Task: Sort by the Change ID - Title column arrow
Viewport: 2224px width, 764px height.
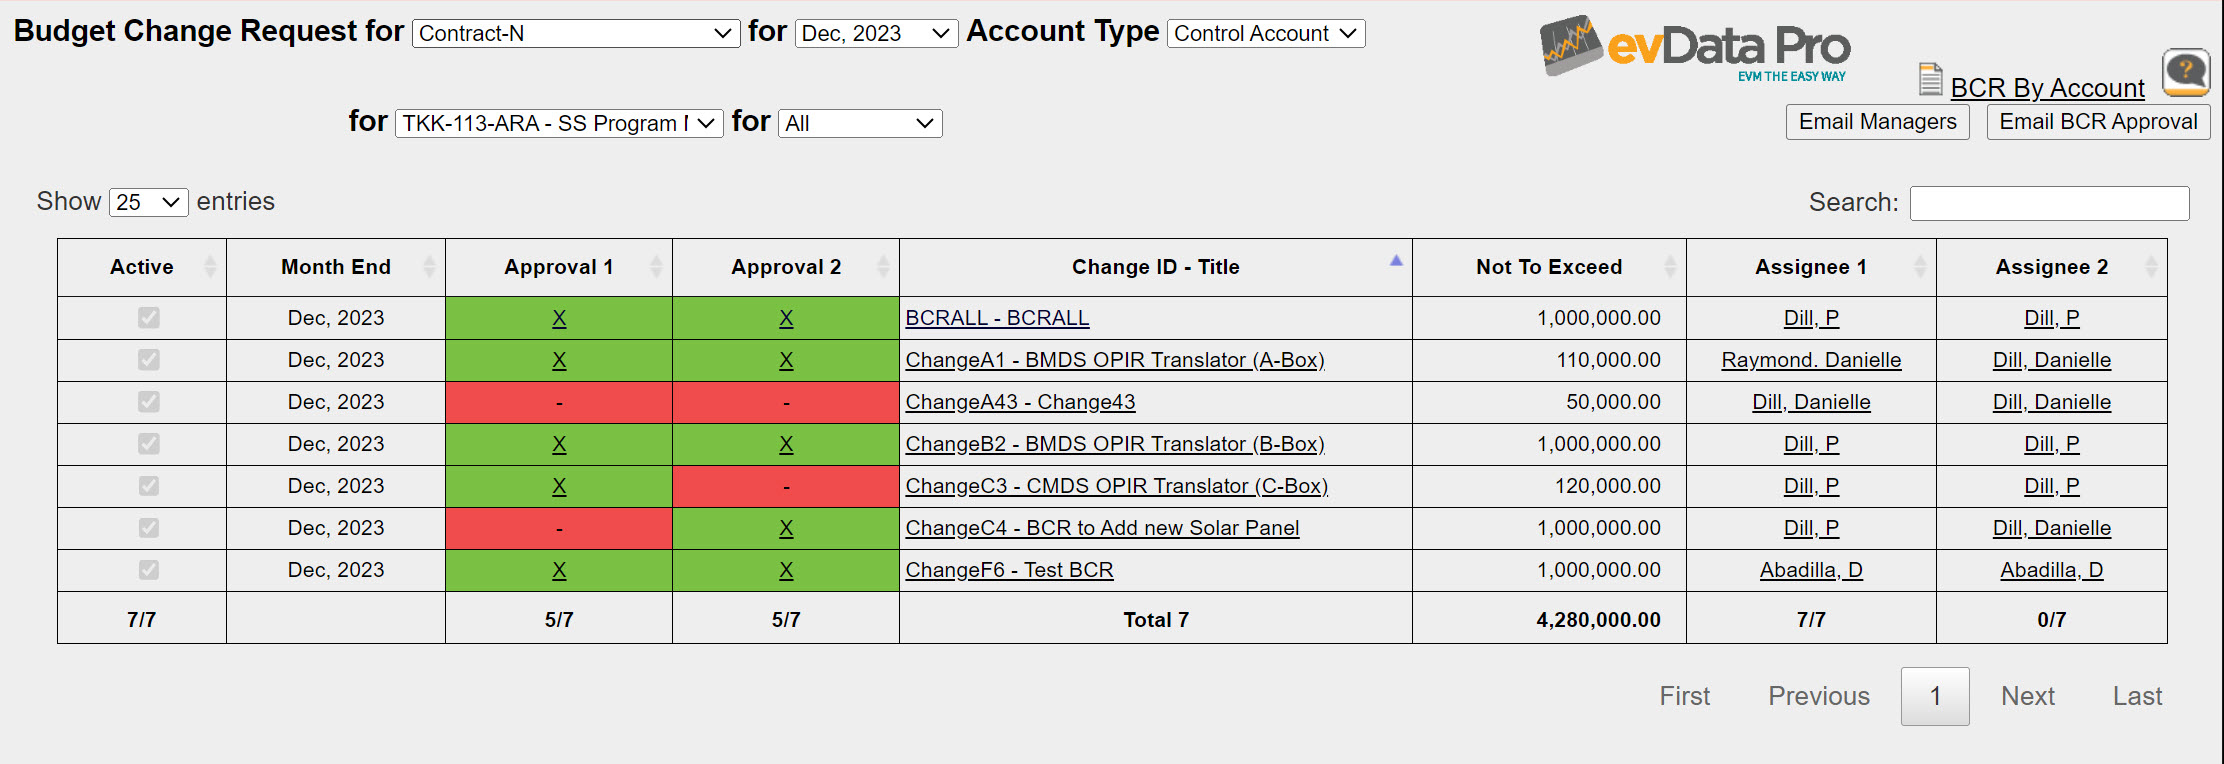Action: pyautogui.click(x=1396, y=261)
